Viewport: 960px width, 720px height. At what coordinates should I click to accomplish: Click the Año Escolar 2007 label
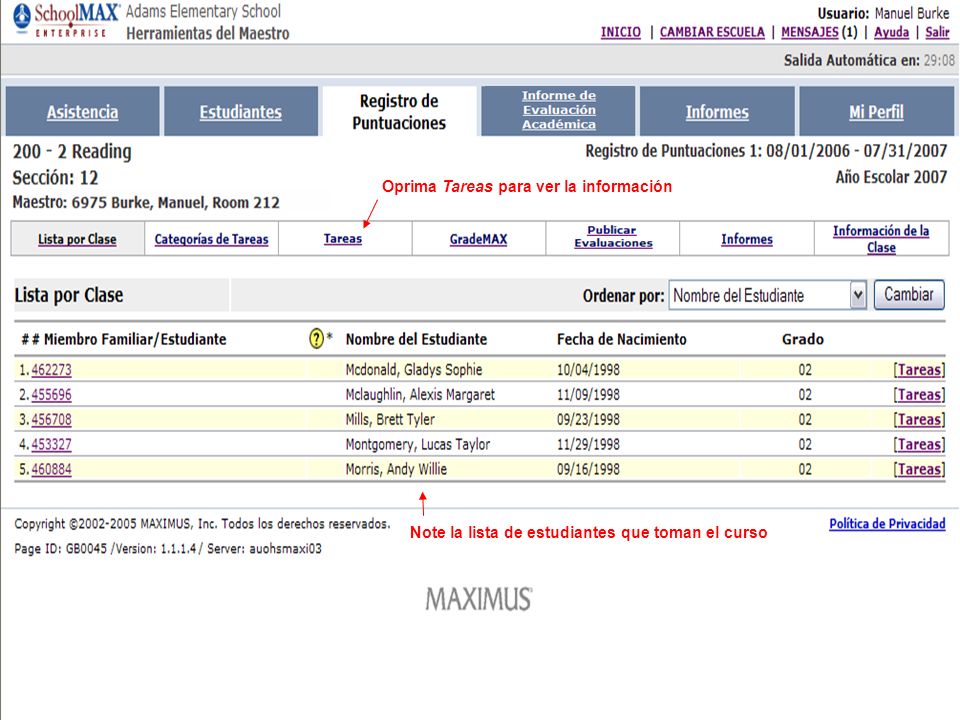click(x=891, y=177)
